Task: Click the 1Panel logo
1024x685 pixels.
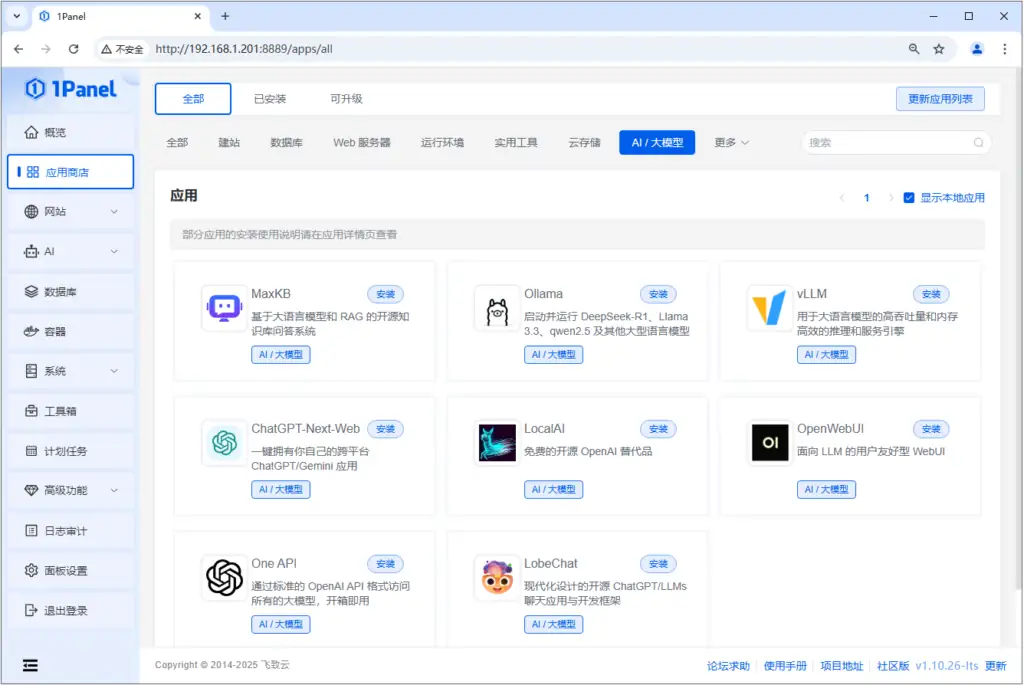Action: [70, 90]
